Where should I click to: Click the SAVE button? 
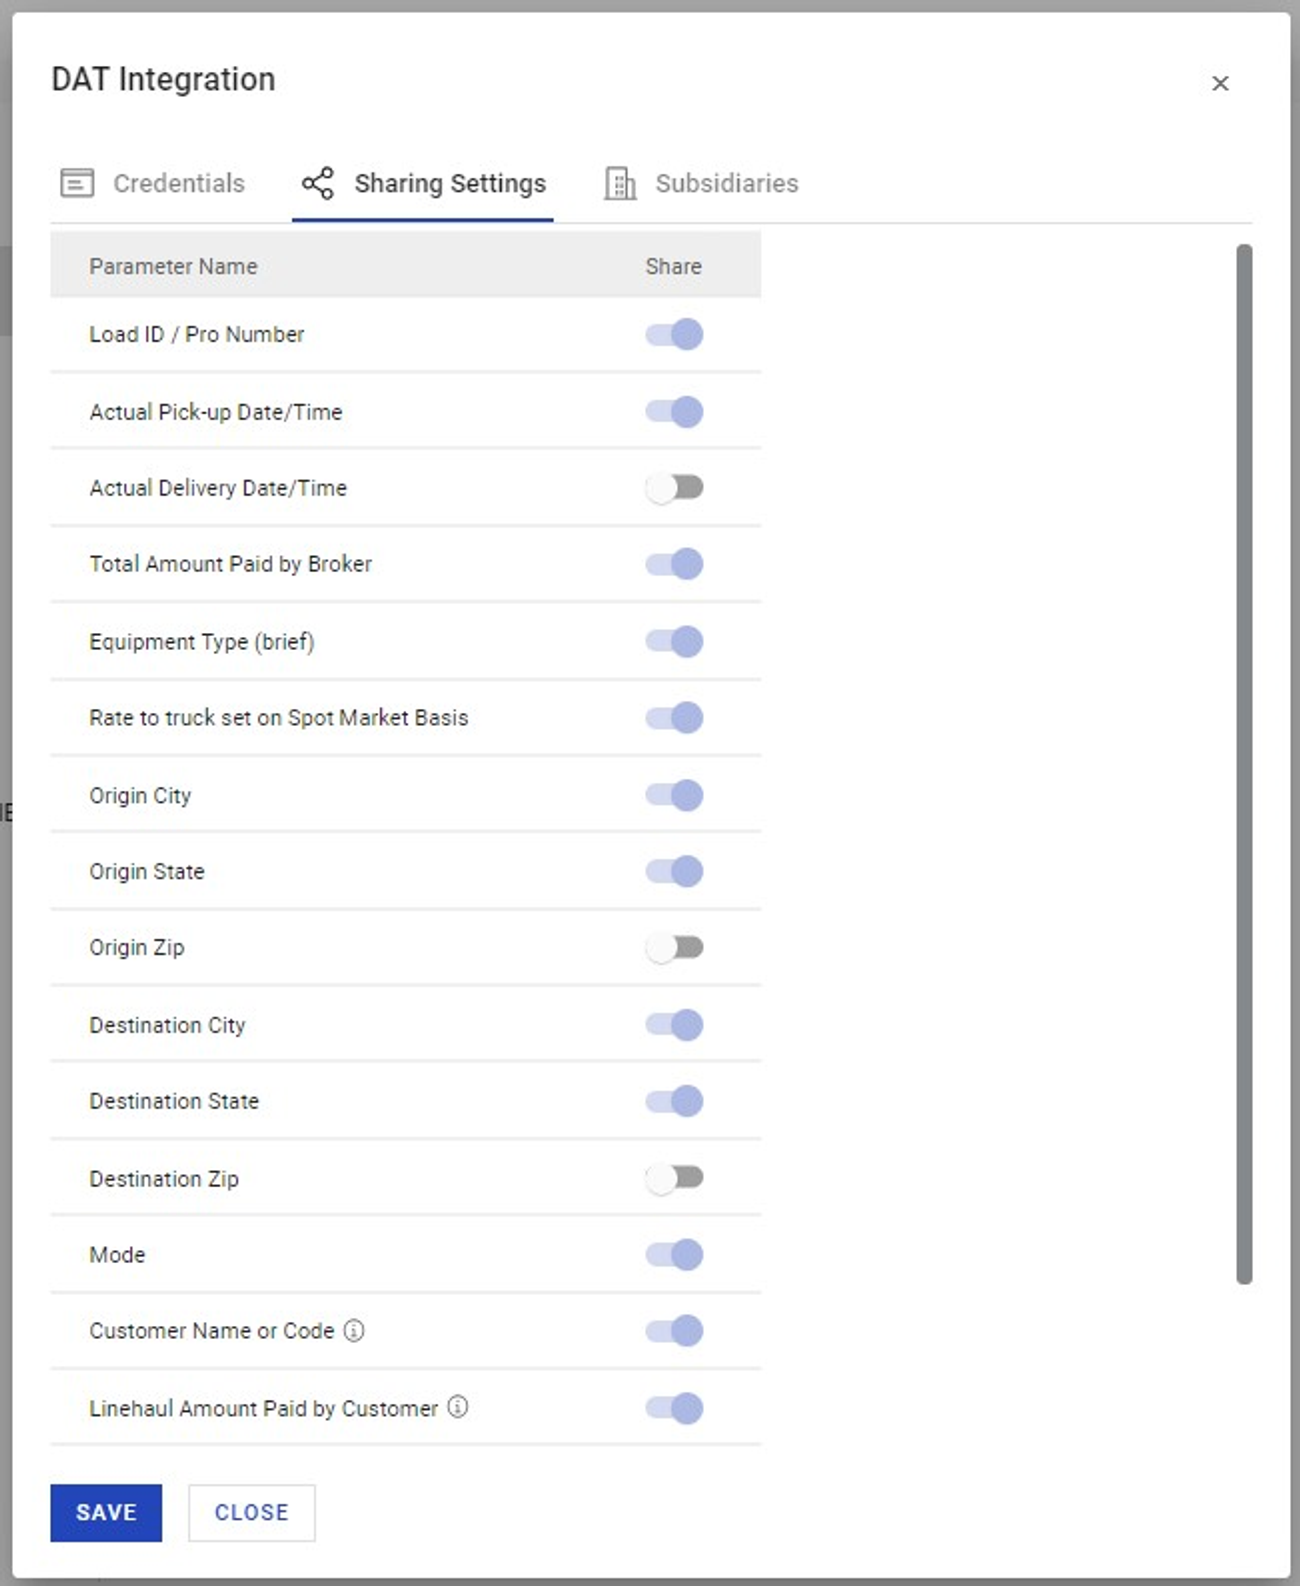106,1512
